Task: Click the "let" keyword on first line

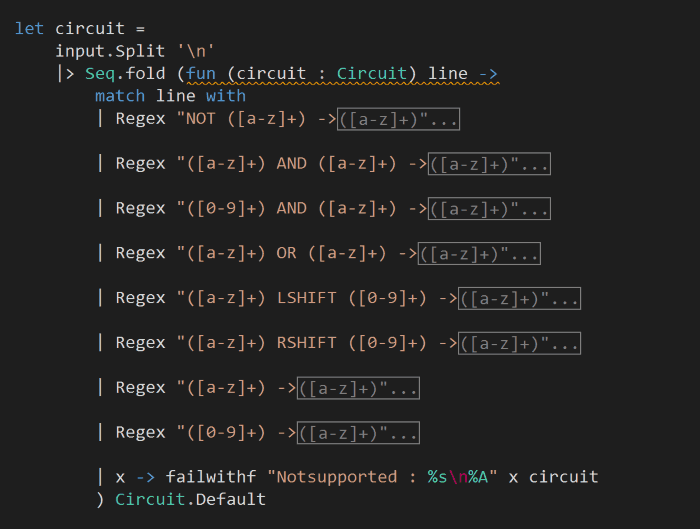Action: pyautogui.click(x=30, y=29)
